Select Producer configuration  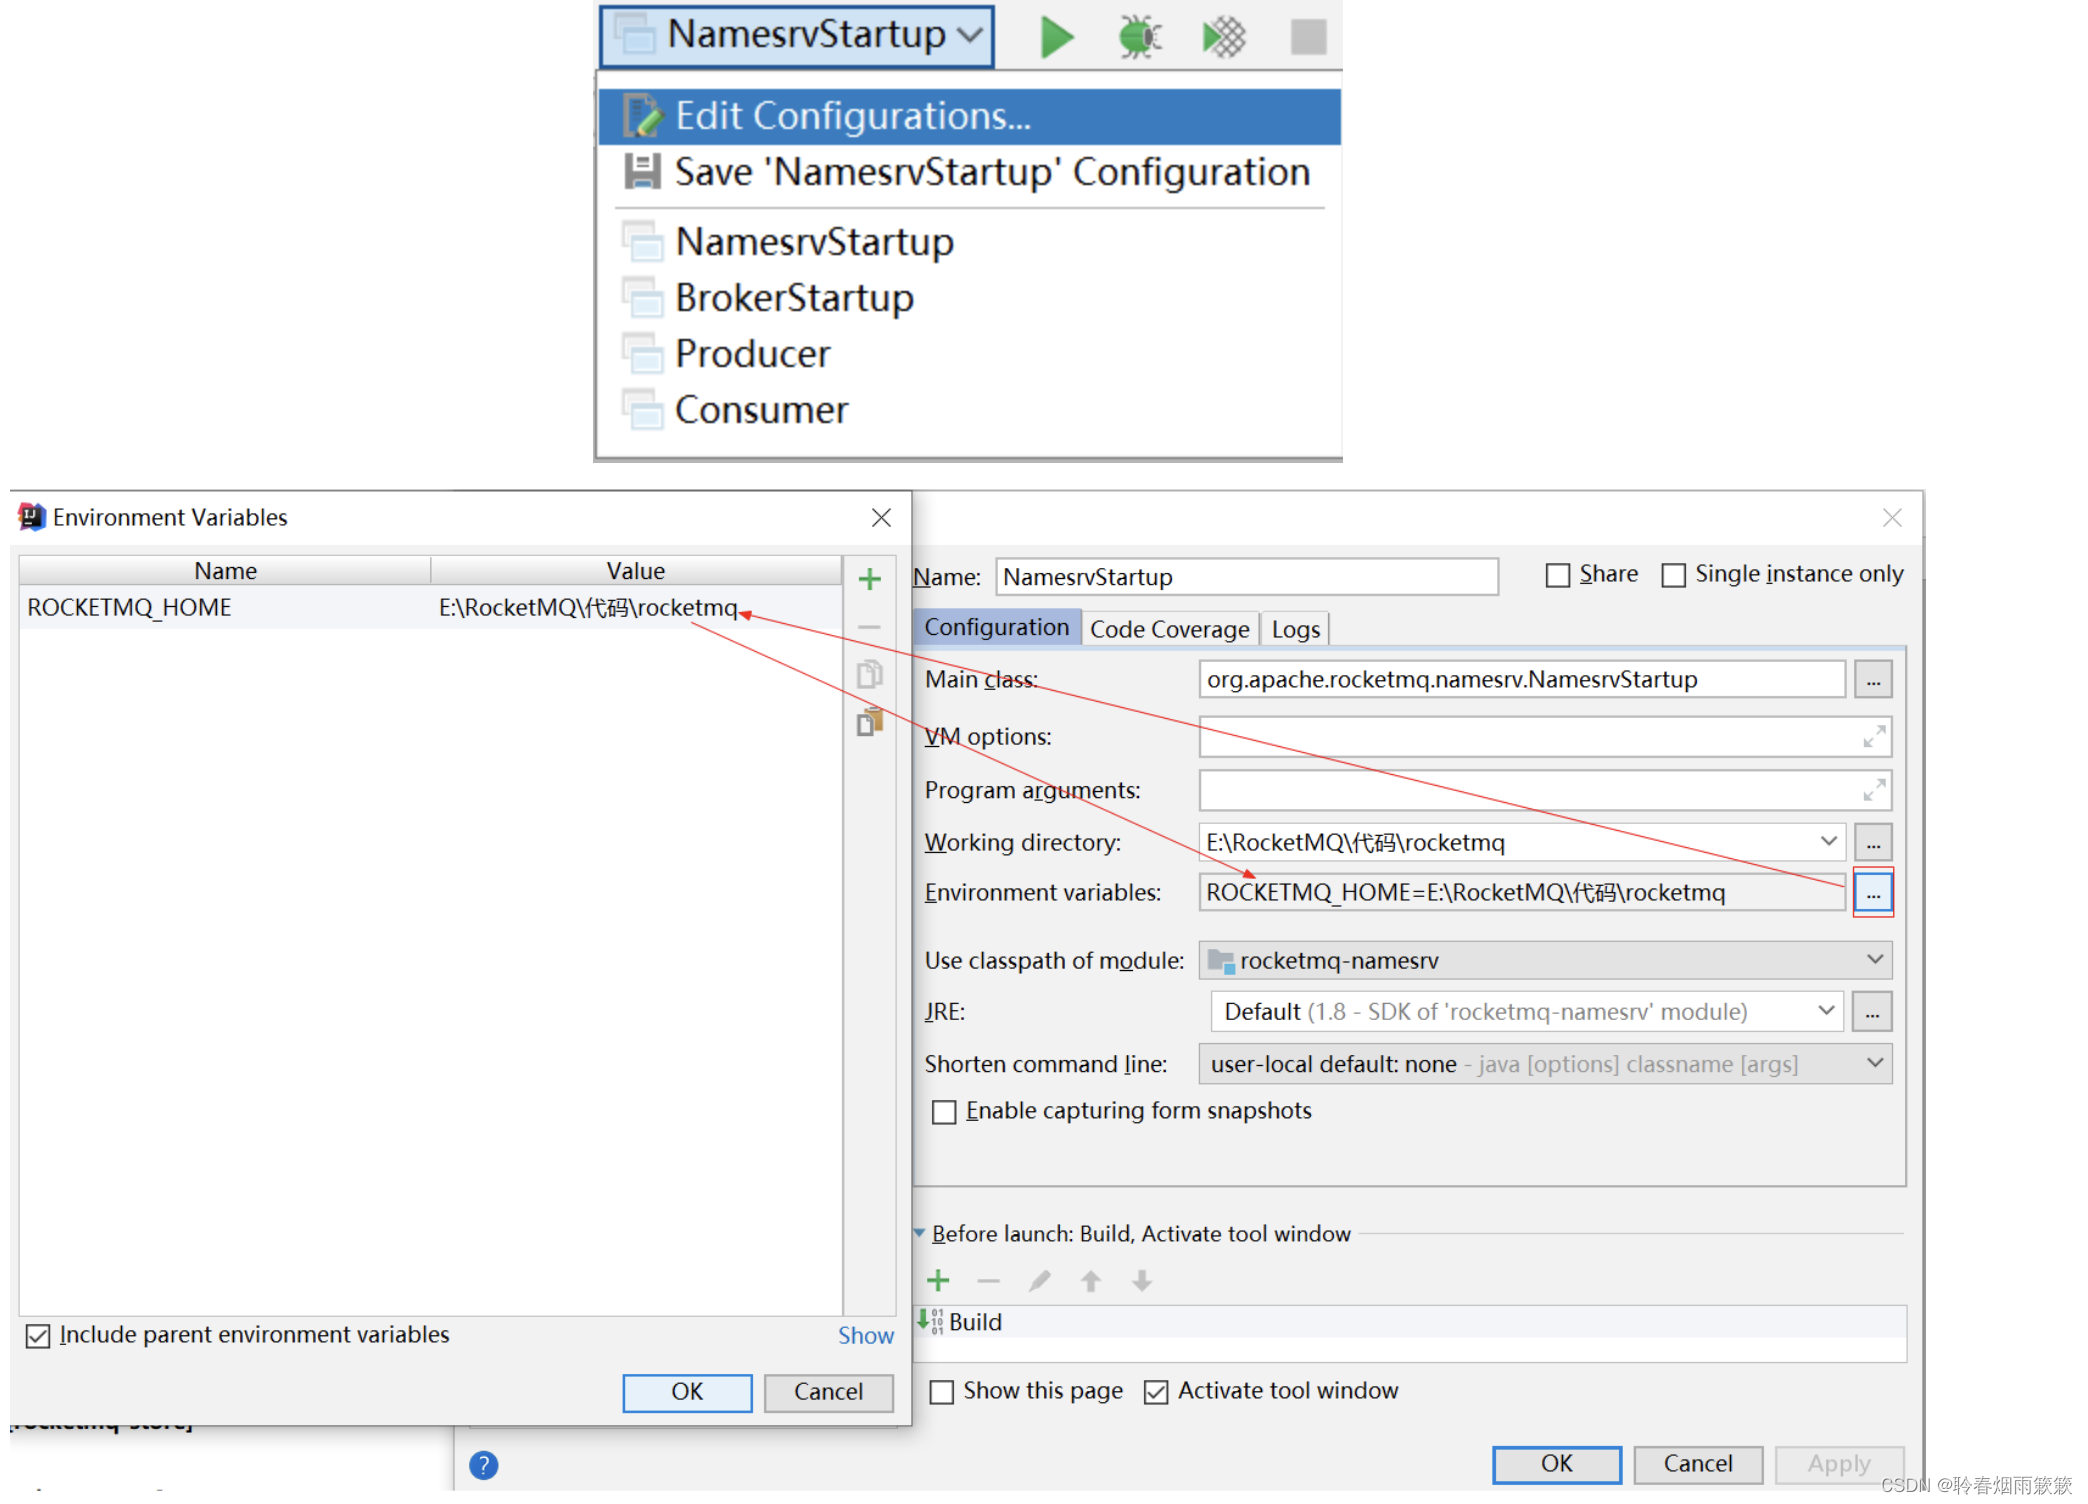(969, 354)
